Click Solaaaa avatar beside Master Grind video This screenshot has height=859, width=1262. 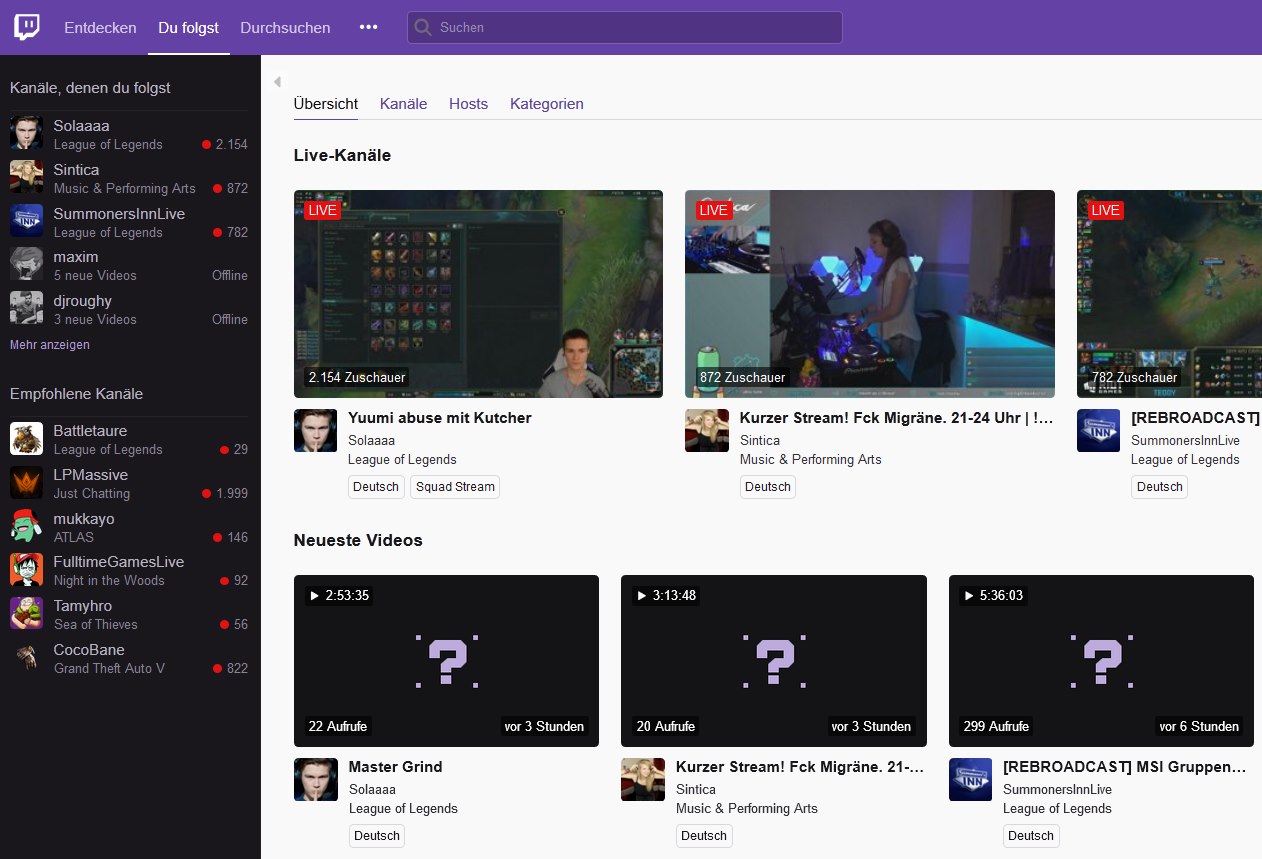coord(315,779)
